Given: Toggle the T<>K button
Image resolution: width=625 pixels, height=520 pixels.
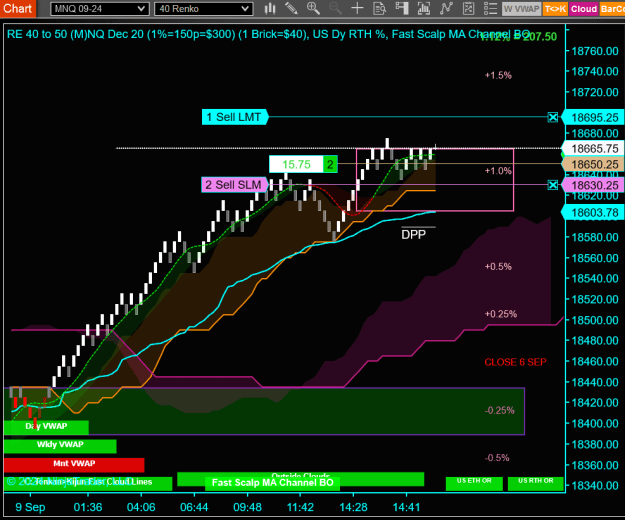Looking at the screenshot, I should point(555,9).
